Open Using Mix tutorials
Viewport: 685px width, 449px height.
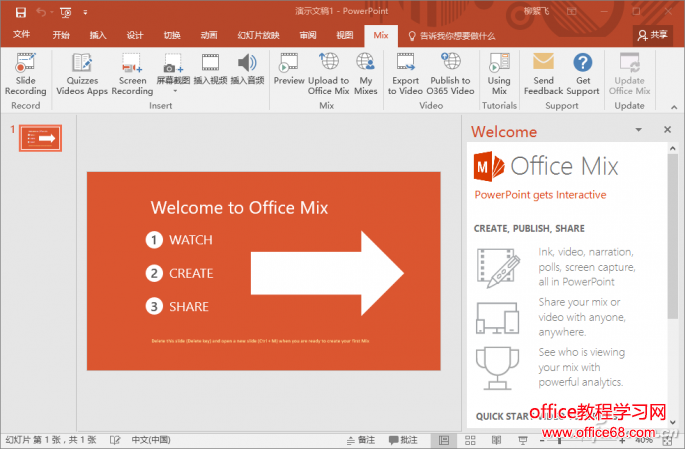(x=499, y=74)
